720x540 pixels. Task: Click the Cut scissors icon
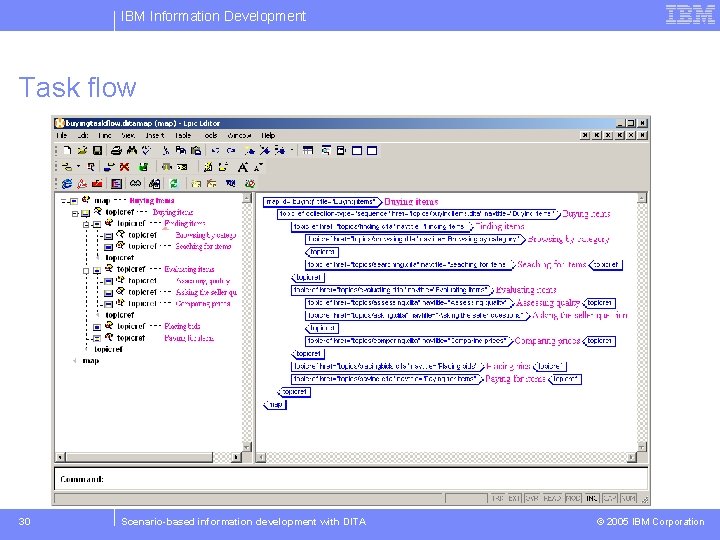tap(166, 150)
